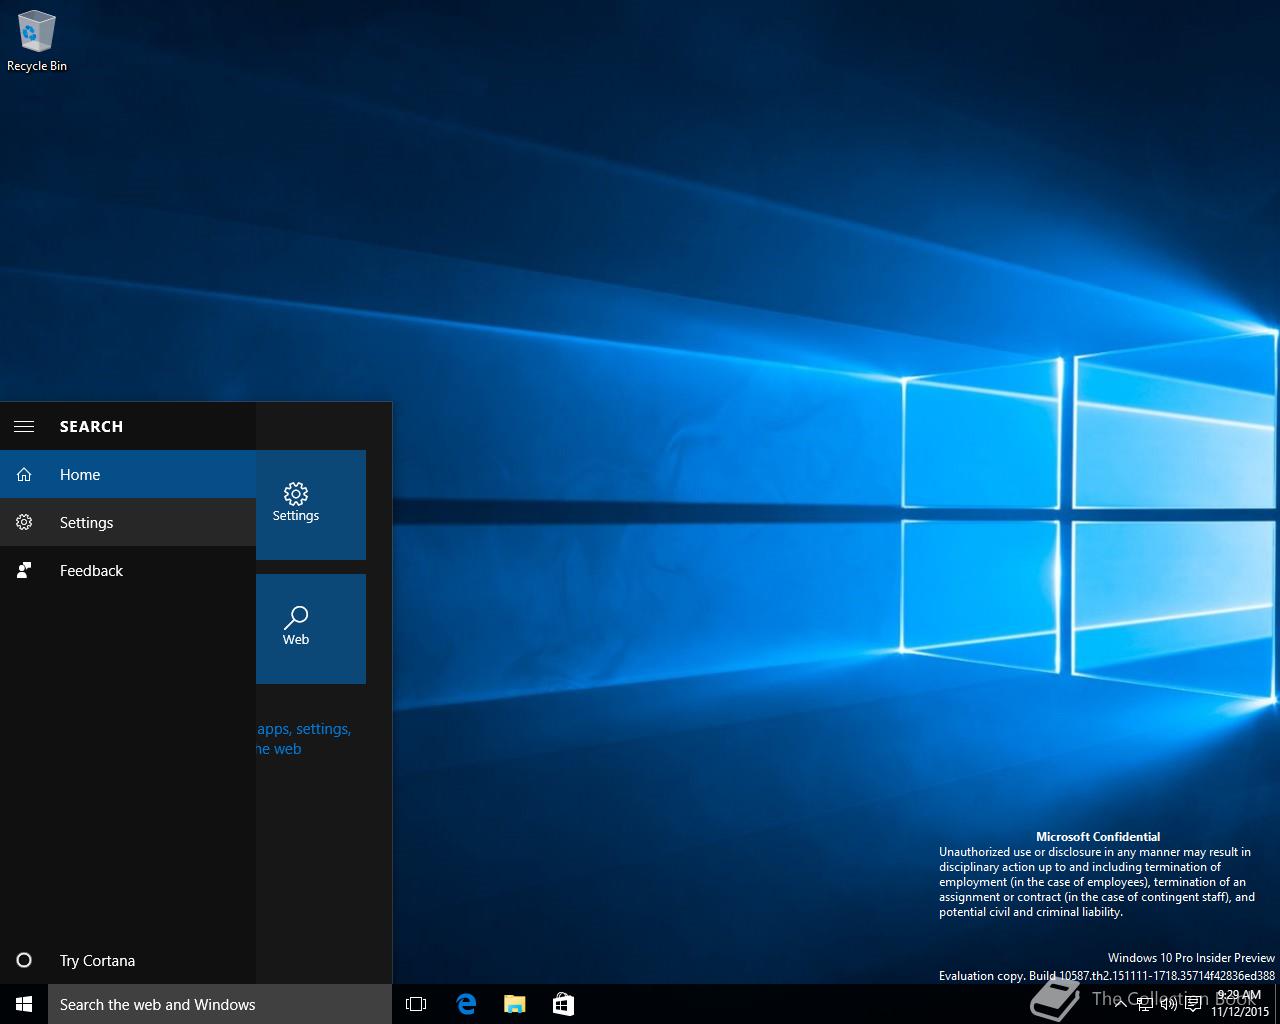Show hidden tray icons chevron
This screenshot has height=1024, width=1280.
click(1120, 1004)
